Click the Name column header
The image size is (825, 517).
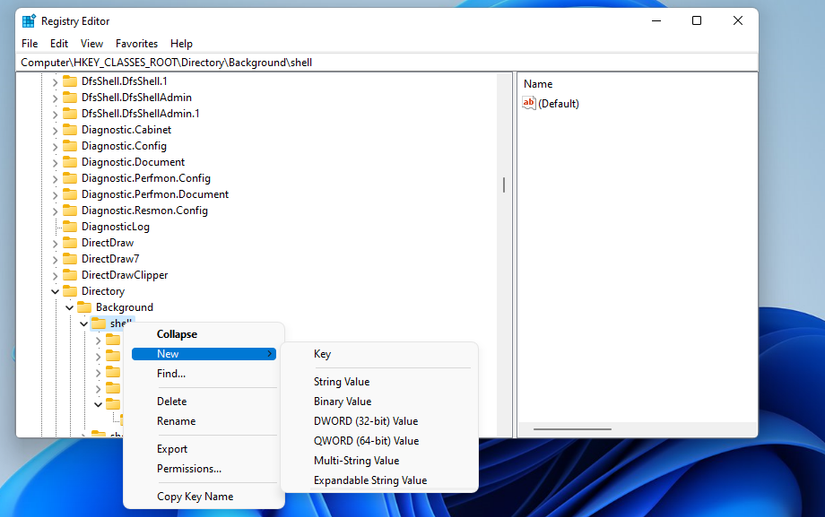(x=538, y=84)
